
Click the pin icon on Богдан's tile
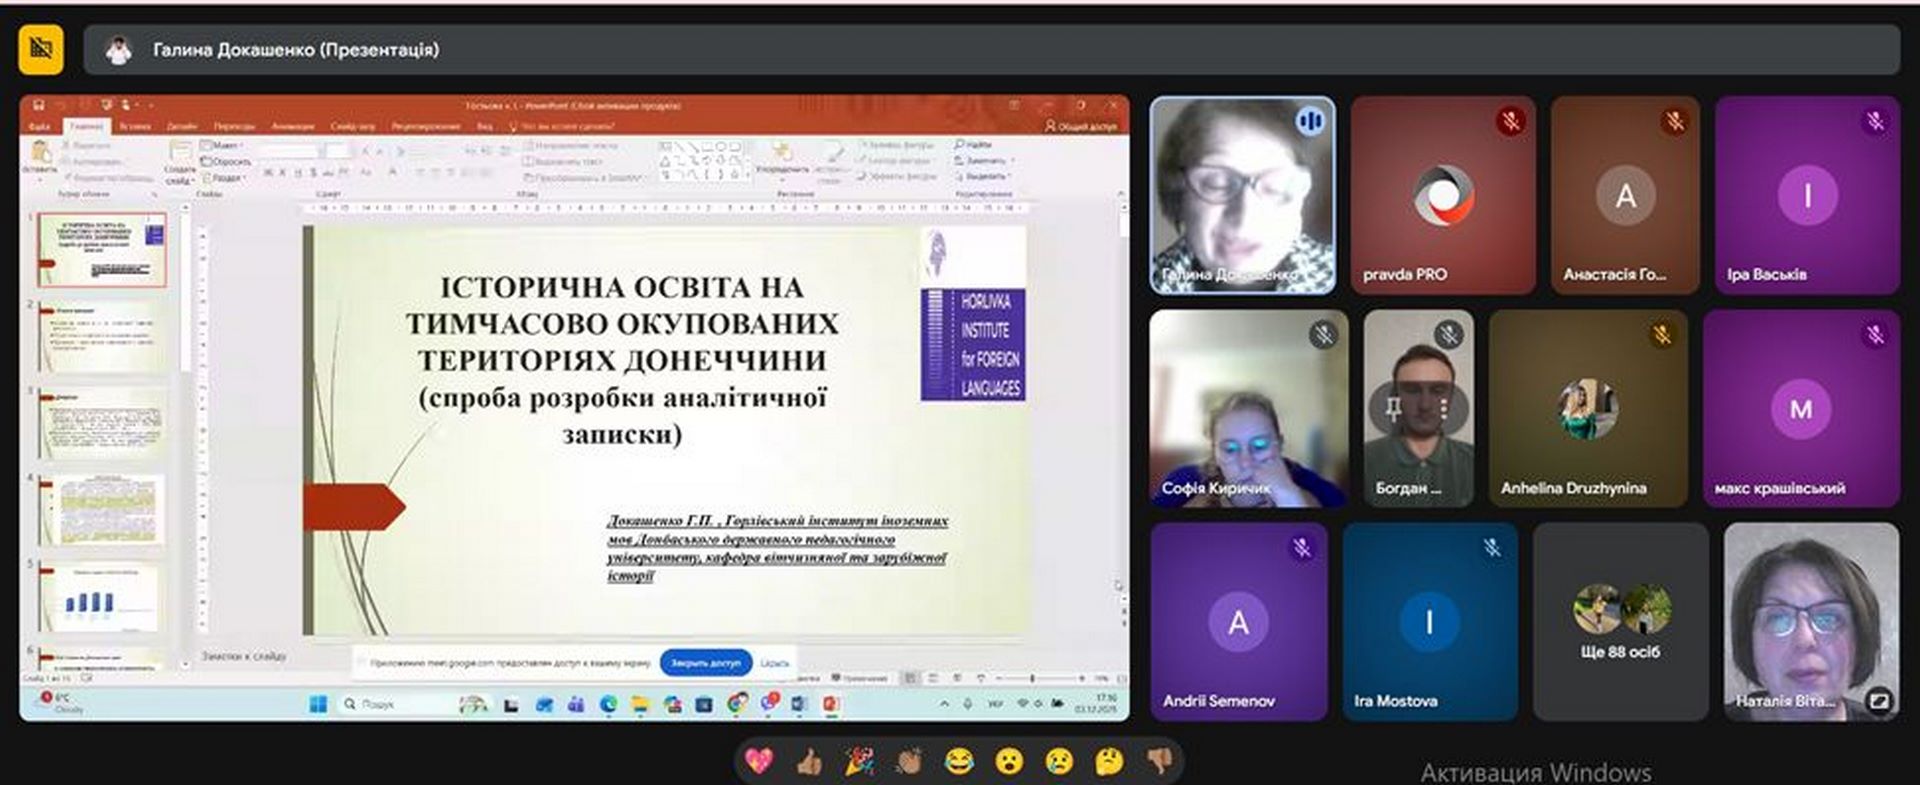[1392, 407]
